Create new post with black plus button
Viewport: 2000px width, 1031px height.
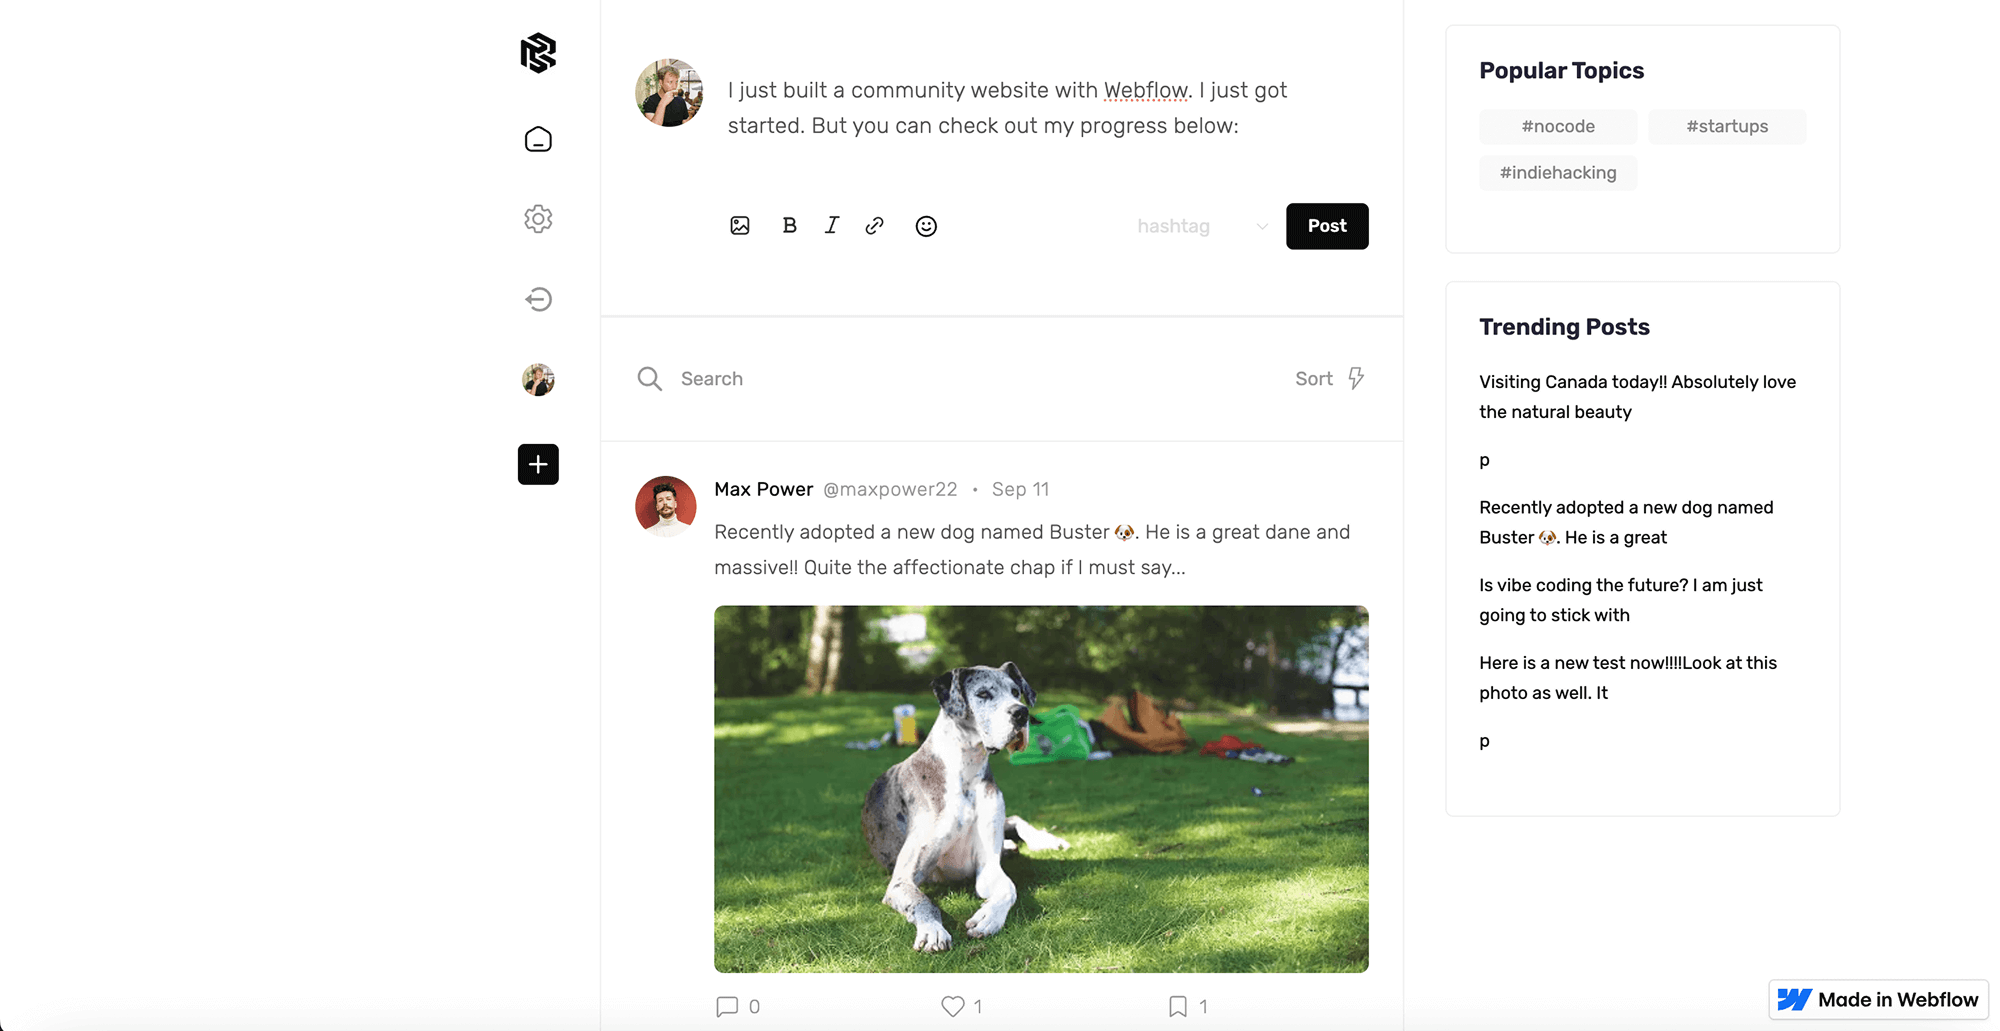[538, 464]
